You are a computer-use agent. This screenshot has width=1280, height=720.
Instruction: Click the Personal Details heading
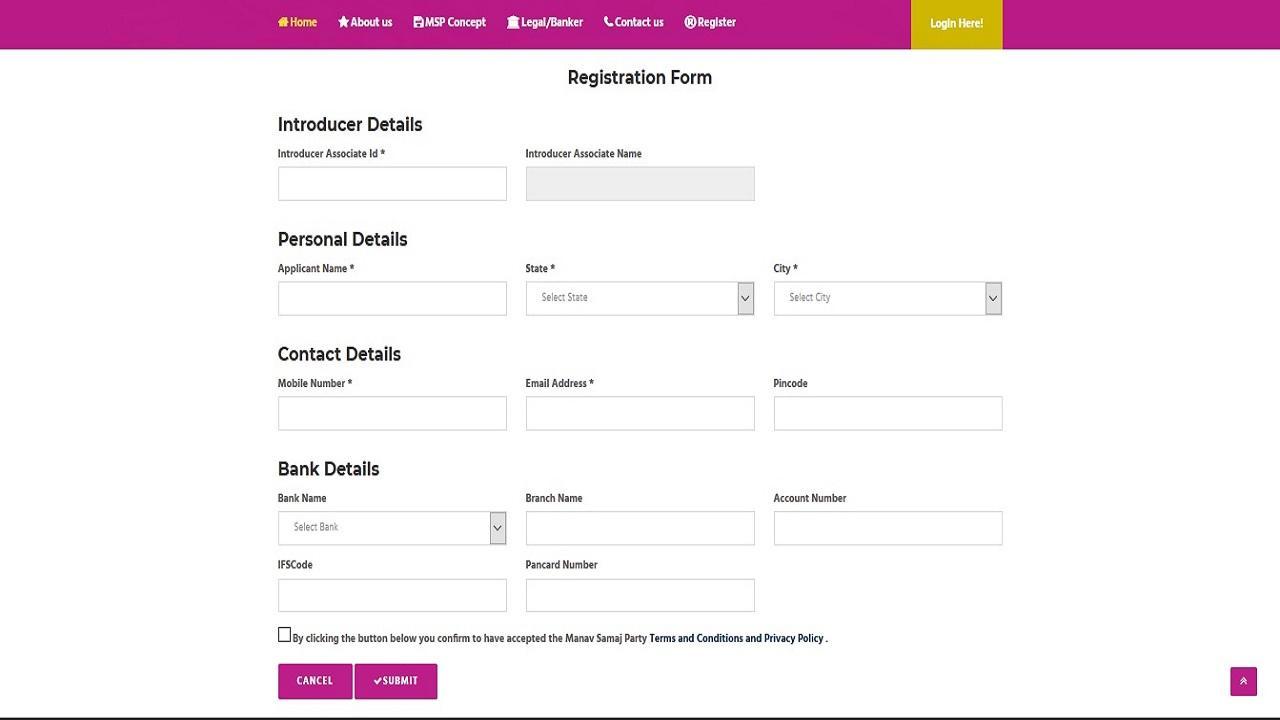click(x=342, y=239)
